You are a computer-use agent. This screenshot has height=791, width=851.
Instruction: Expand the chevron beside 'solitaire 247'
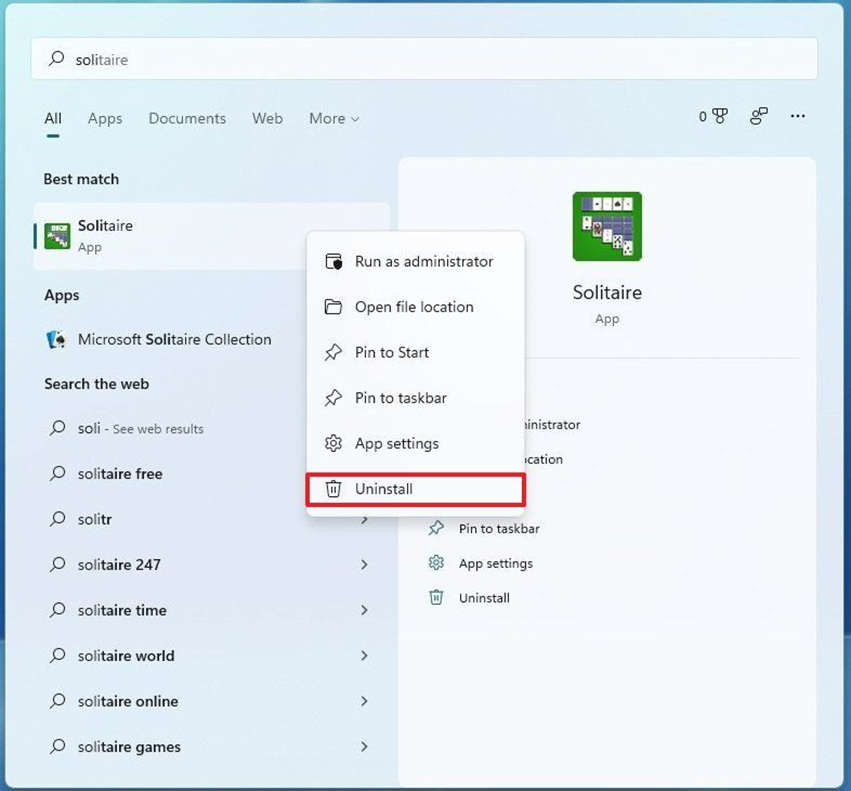(364, 565)
